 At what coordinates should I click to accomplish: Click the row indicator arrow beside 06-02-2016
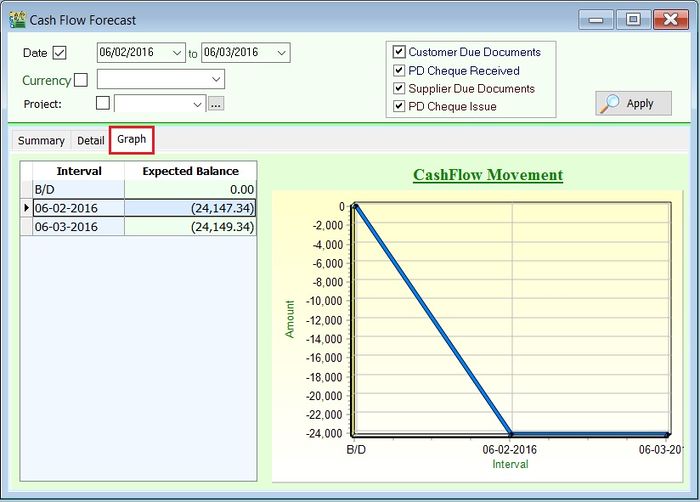pos(26,208)
